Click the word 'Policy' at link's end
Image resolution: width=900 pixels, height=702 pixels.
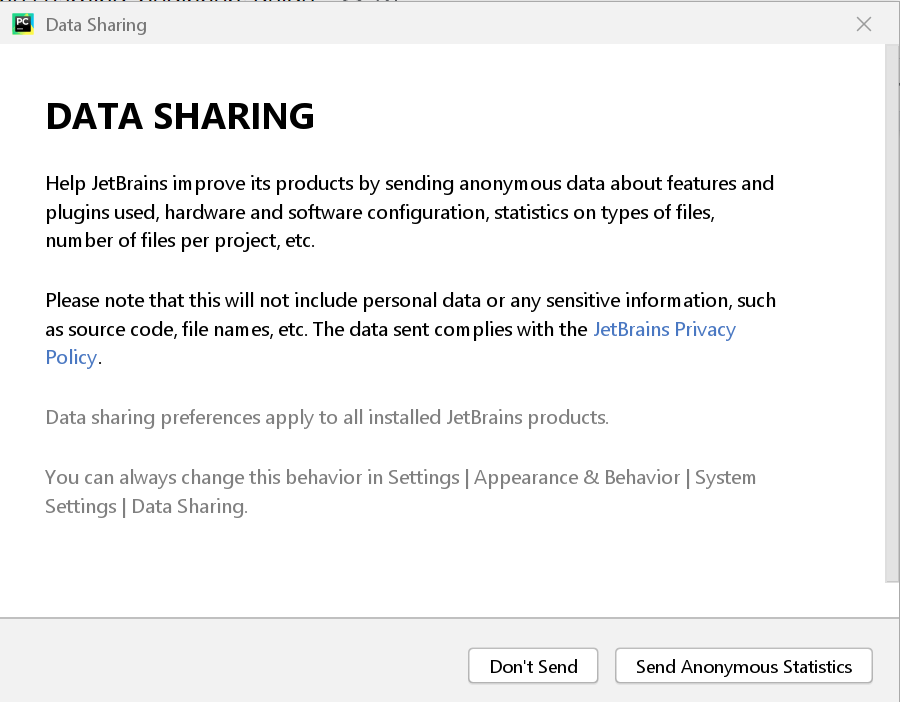click(x=71, y=358)
